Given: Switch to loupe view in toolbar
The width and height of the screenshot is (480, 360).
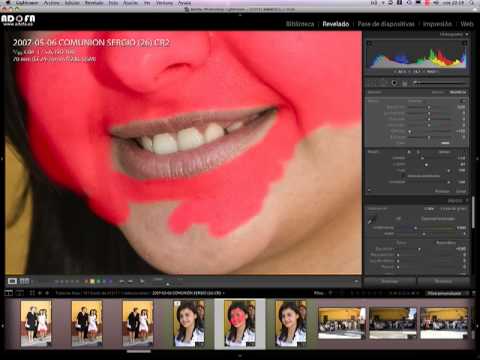Looking at the screenshot, I should click(x=12, y=281).
